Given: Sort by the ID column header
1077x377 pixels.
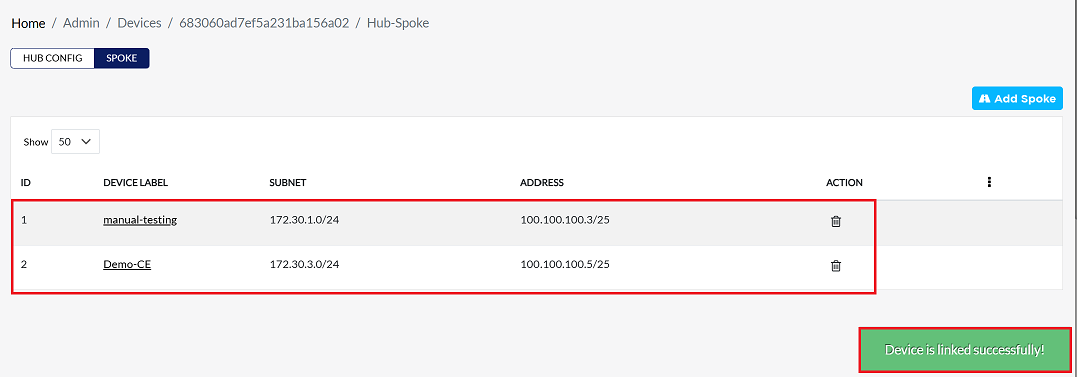Looking at the screenshot, I should click(x=25, y=183).
